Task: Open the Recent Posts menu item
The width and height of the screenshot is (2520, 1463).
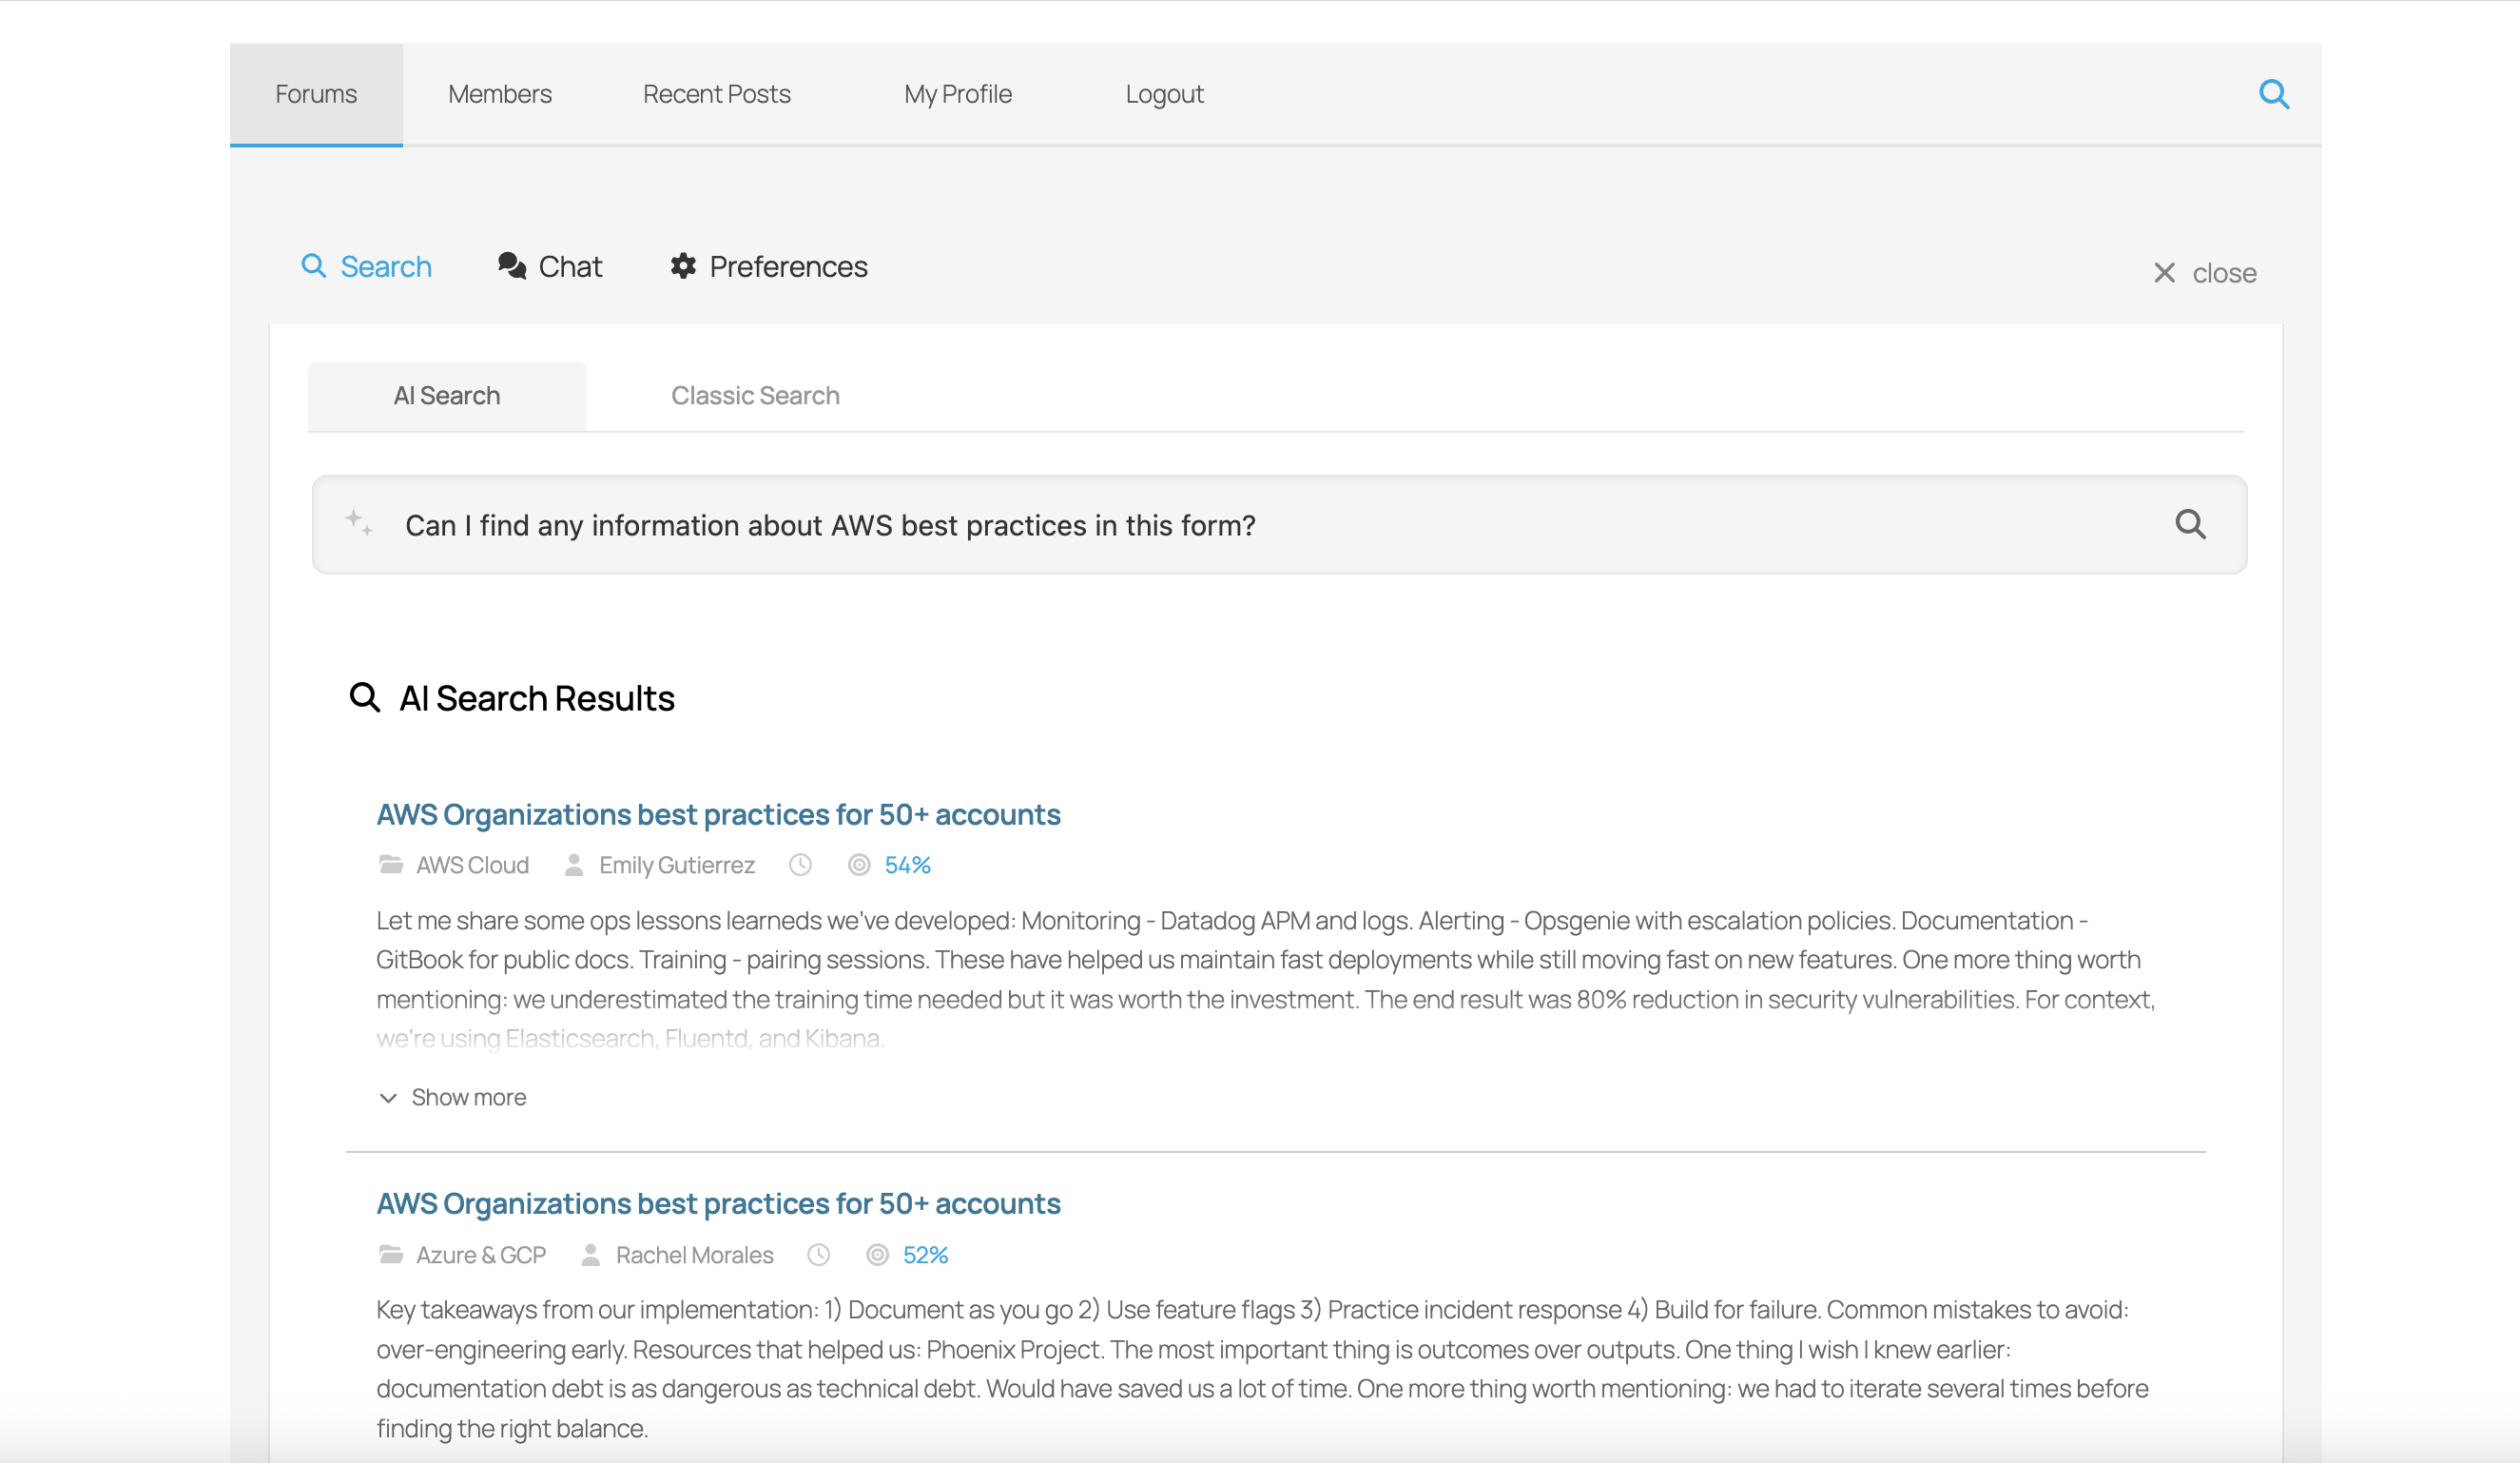Action: [x=716, y=93]
